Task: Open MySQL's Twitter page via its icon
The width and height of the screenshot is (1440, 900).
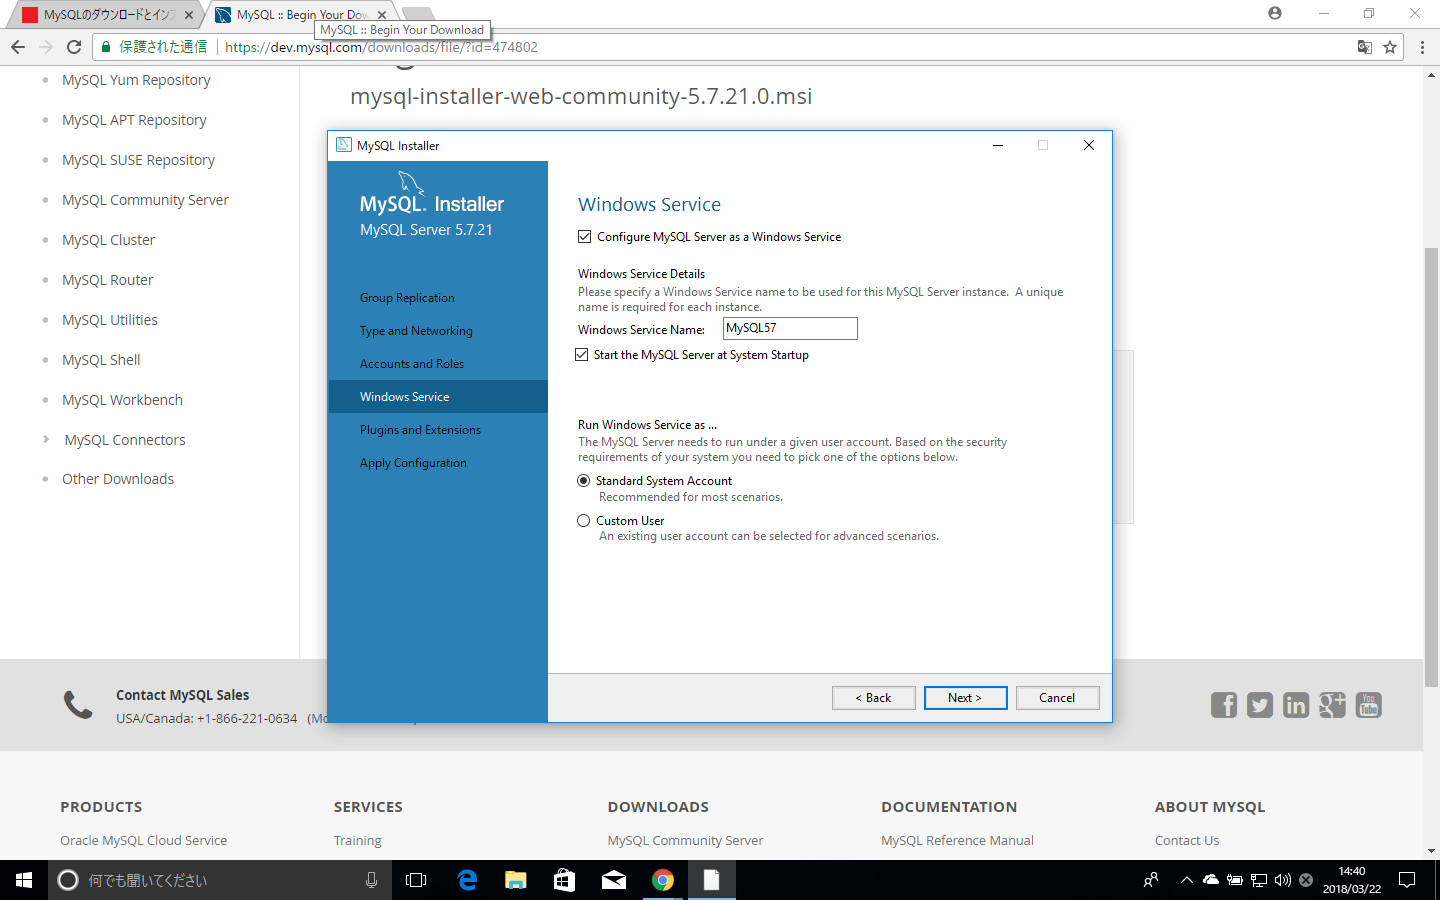Action: (x=1260, y=705)
